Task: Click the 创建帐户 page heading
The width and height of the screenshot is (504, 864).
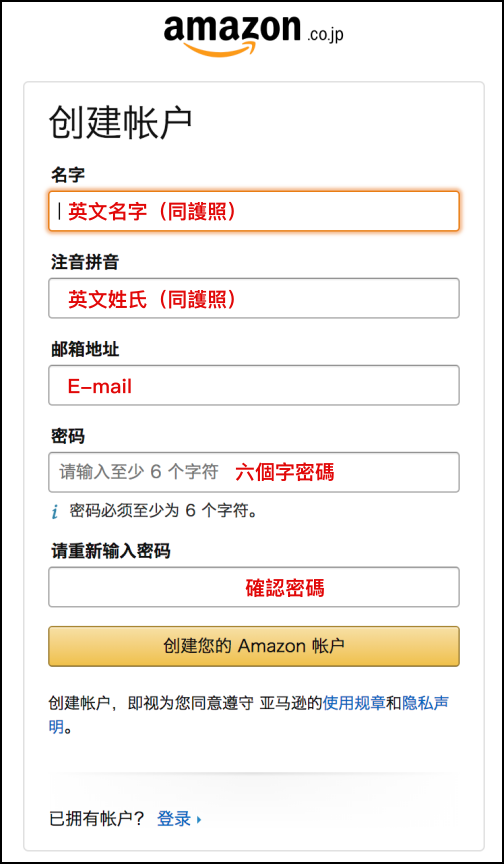Action: (x=121, y=122)
